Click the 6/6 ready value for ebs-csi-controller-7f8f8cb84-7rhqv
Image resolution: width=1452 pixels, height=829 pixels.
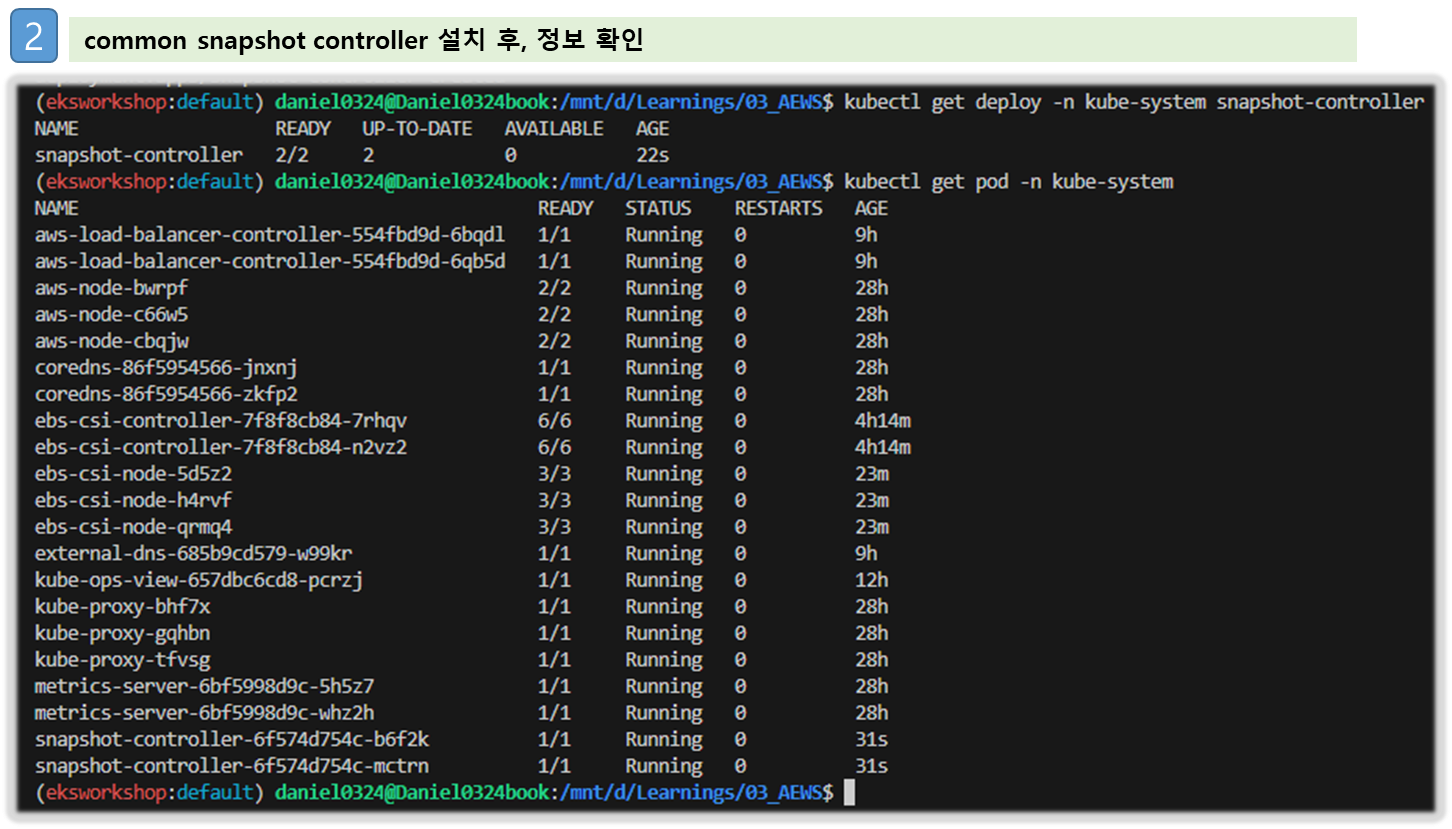coord(554,420)
